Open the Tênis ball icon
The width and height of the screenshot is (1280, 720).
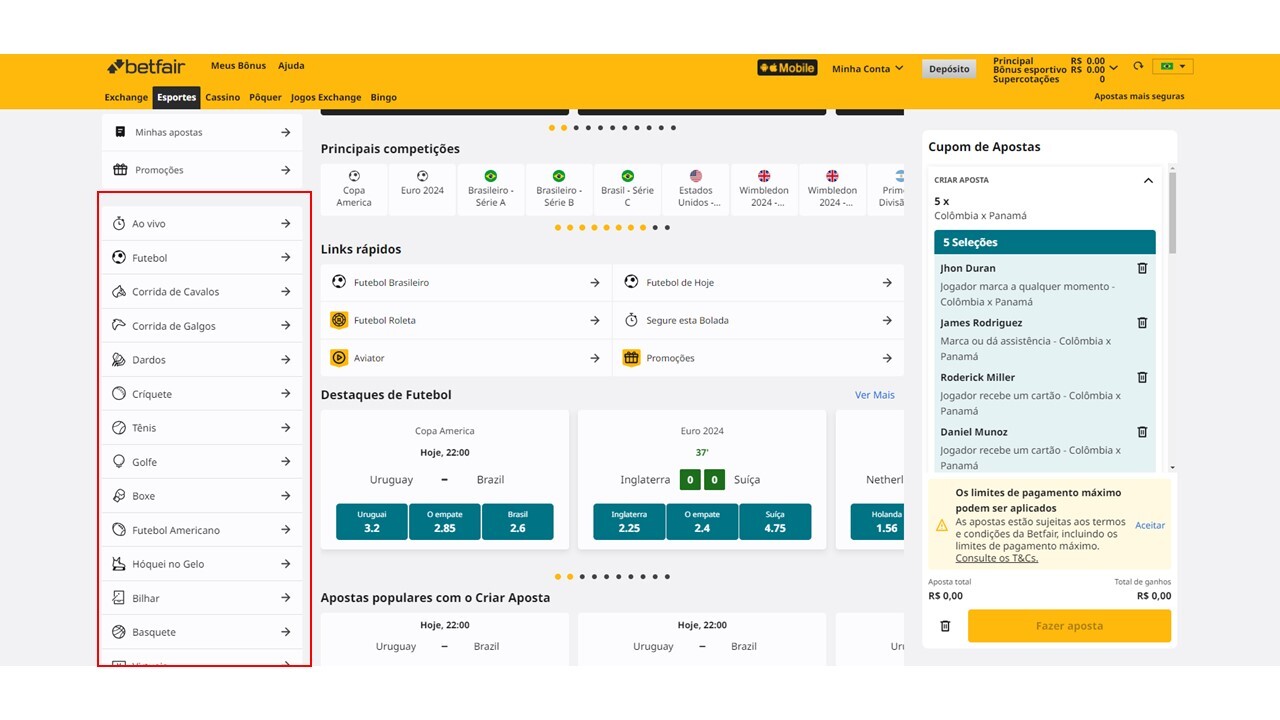click(x=119, y=428)
